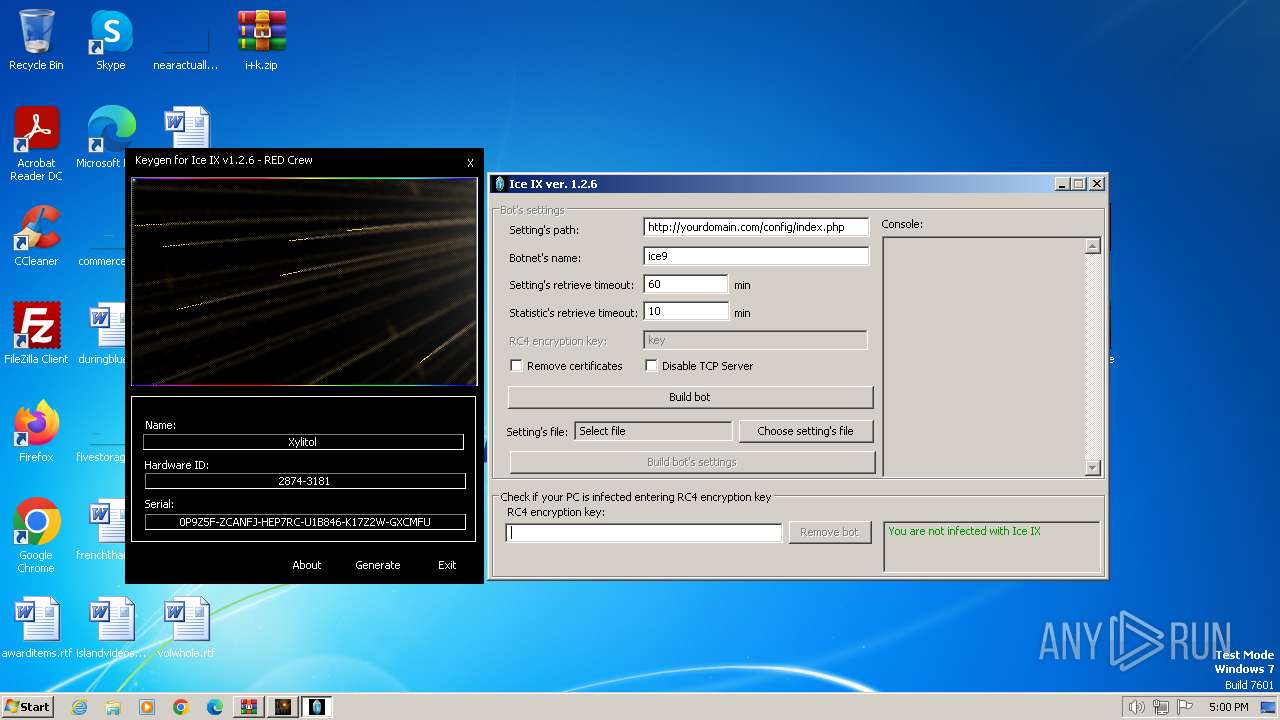Open the Google Chrome desktop shortcut
1280x720 pixels.
(x=36, y=536)
